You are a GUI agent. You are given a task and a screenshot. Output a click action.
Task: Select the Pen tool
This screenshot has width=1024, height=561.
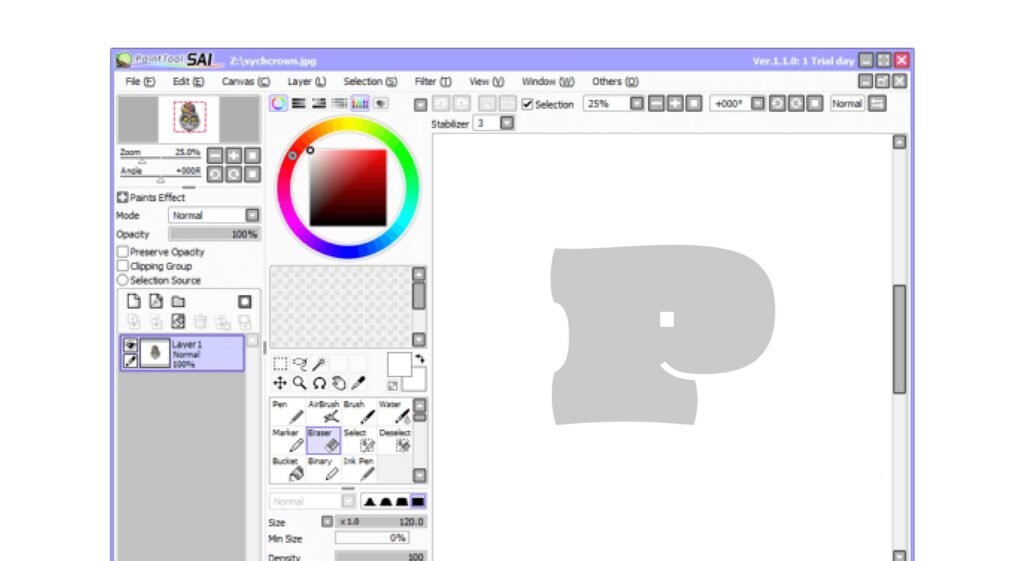[x=287, y=412]
